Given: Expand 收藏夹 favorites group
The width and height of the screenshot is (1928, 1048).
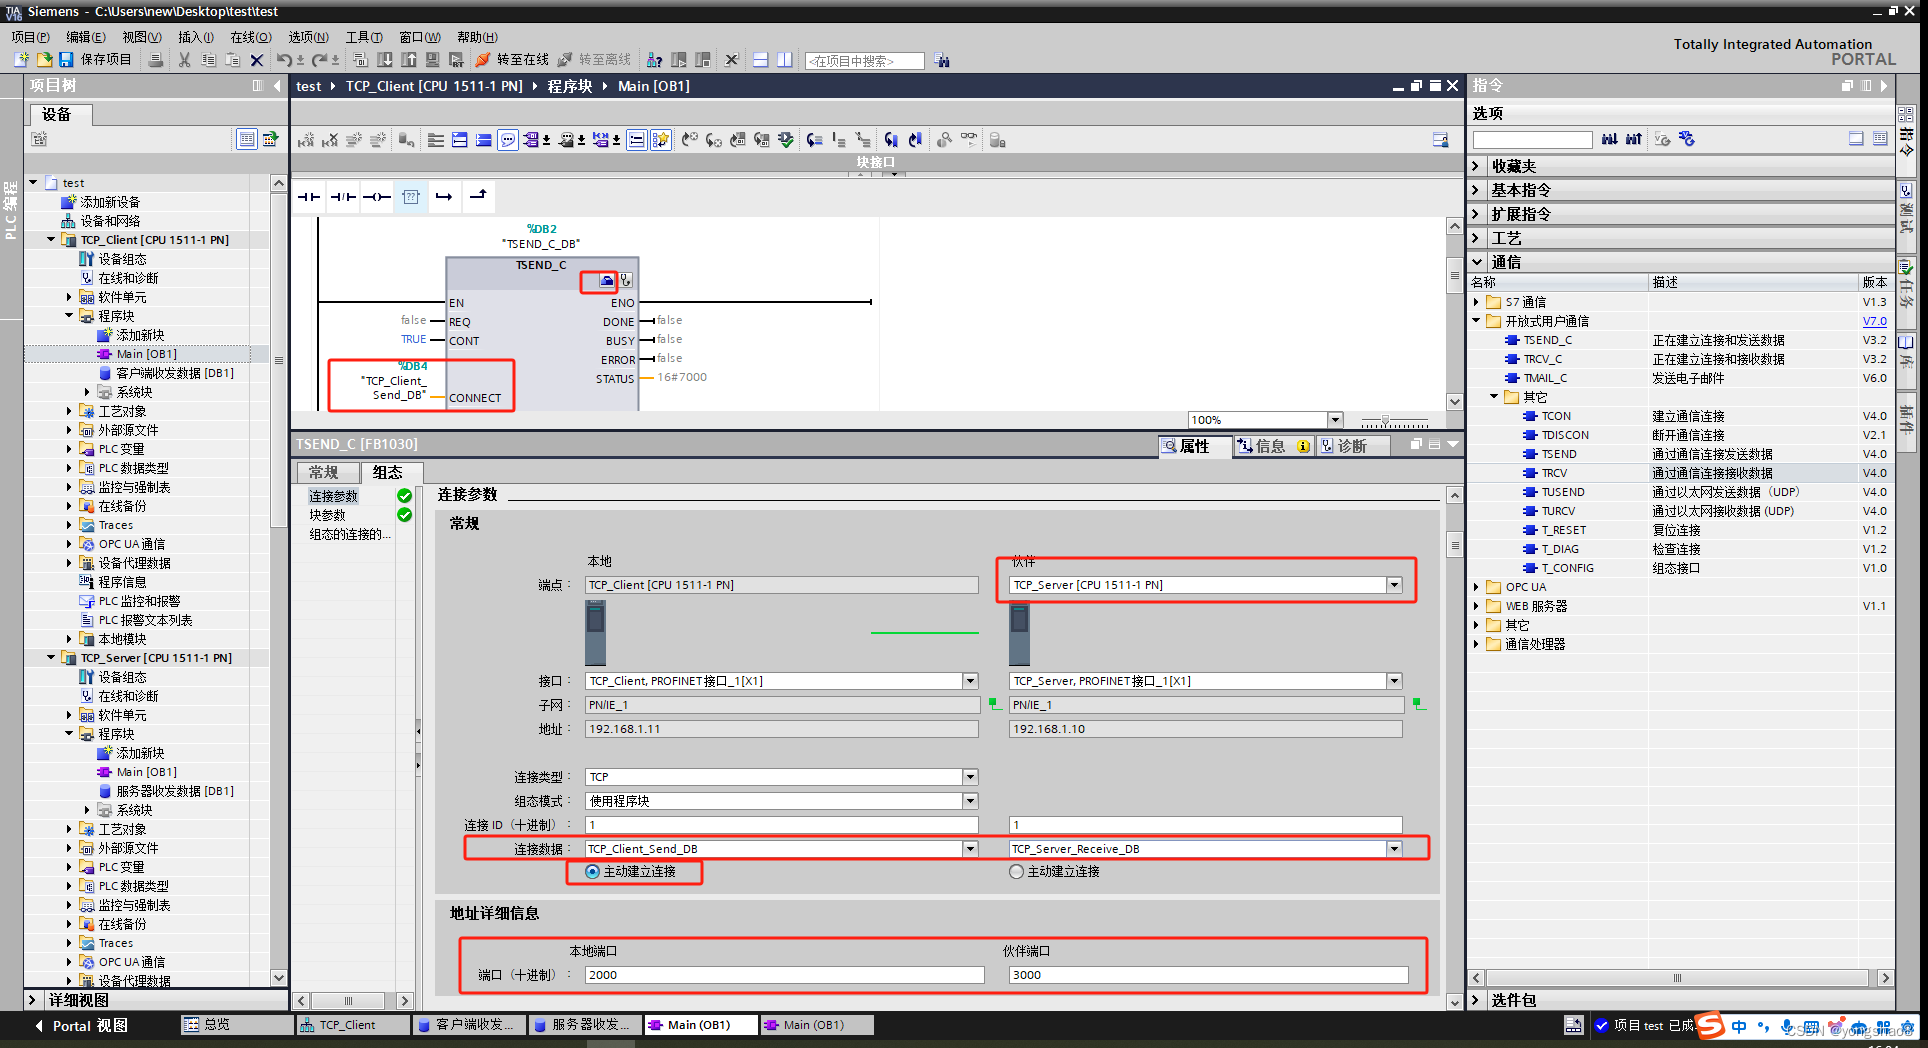Looking at the screenshot, I should [1477, 166].
